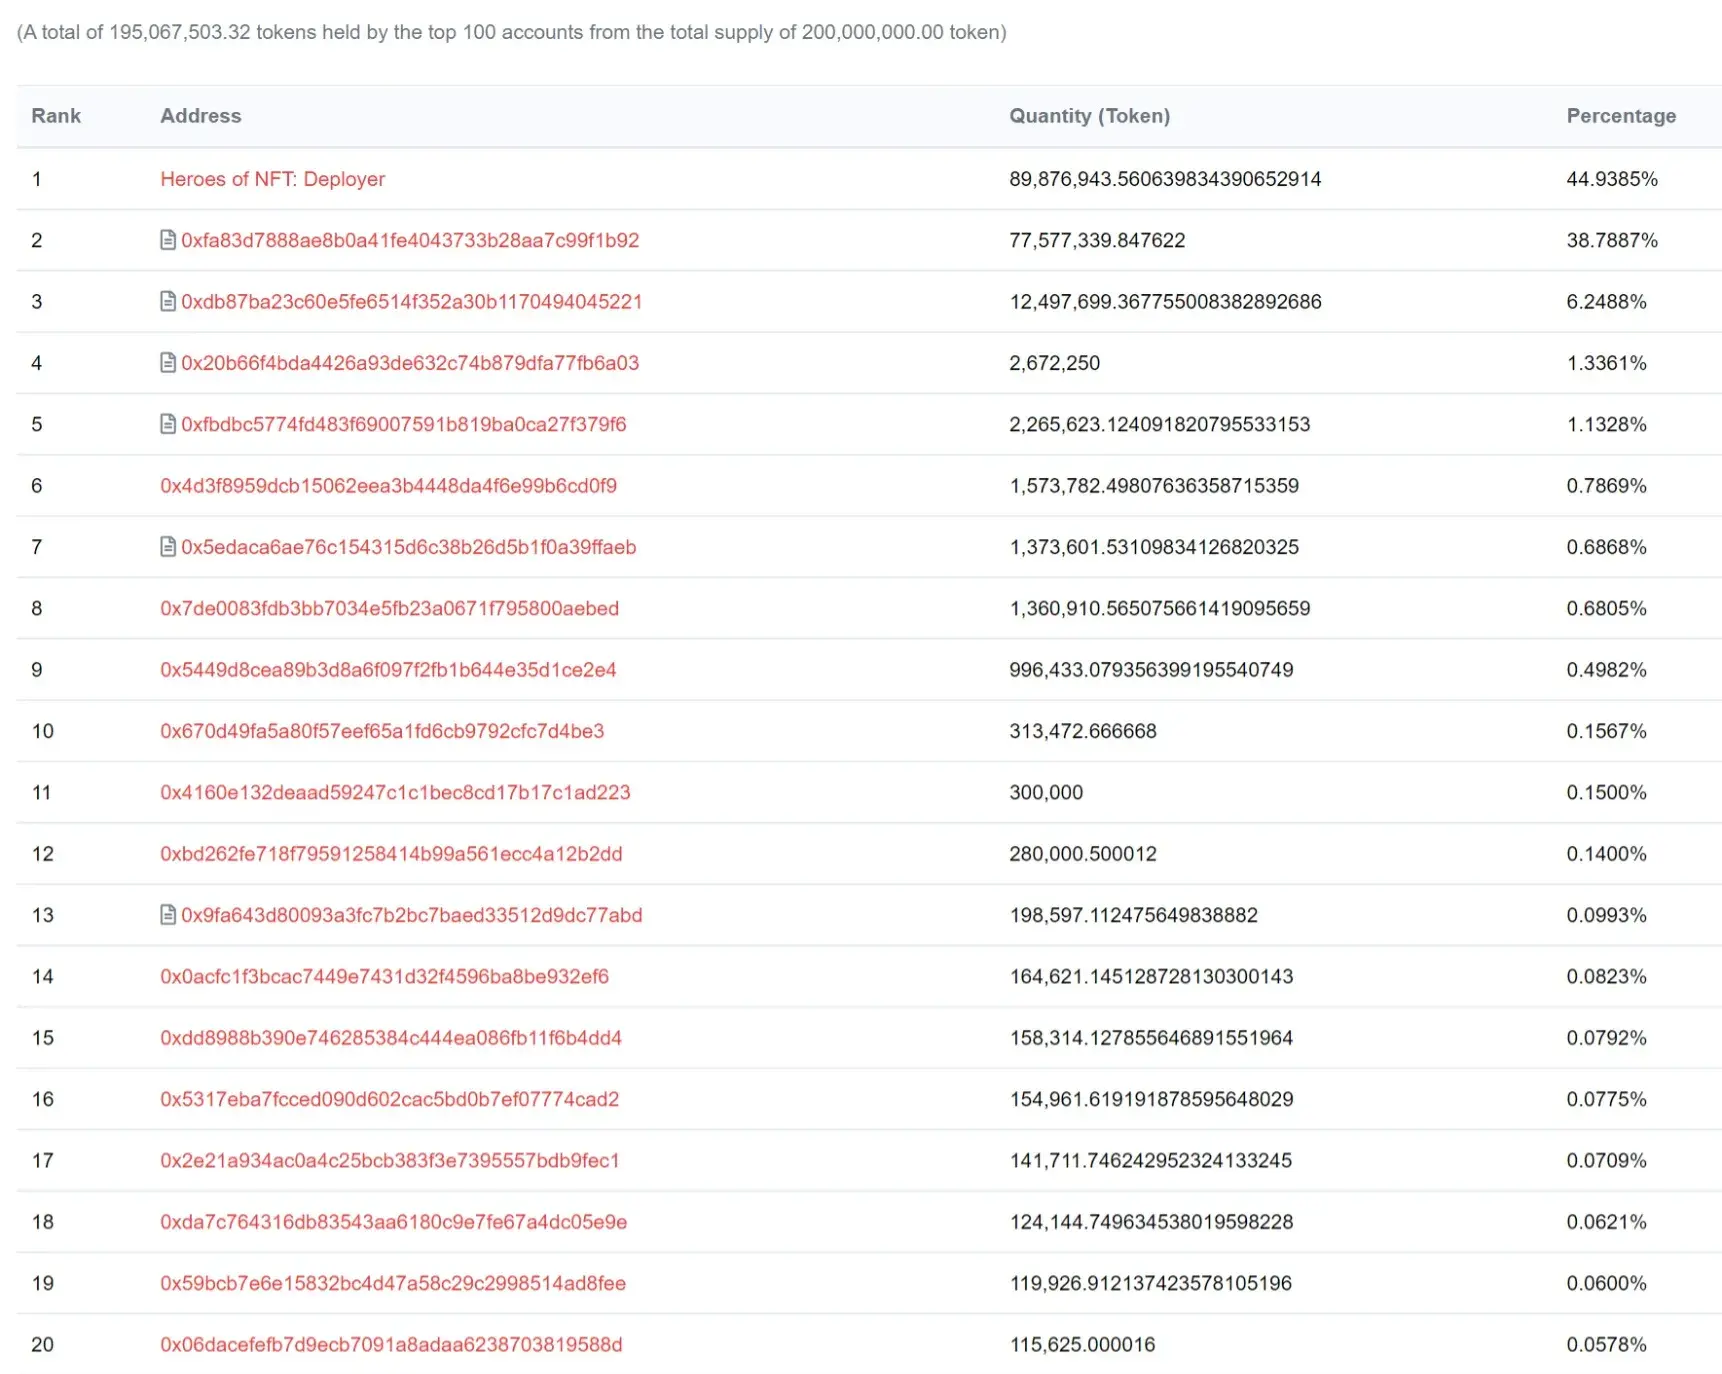Select quantity 77,577,339.847622
1722x1374 pixels.
(1097, 240)
